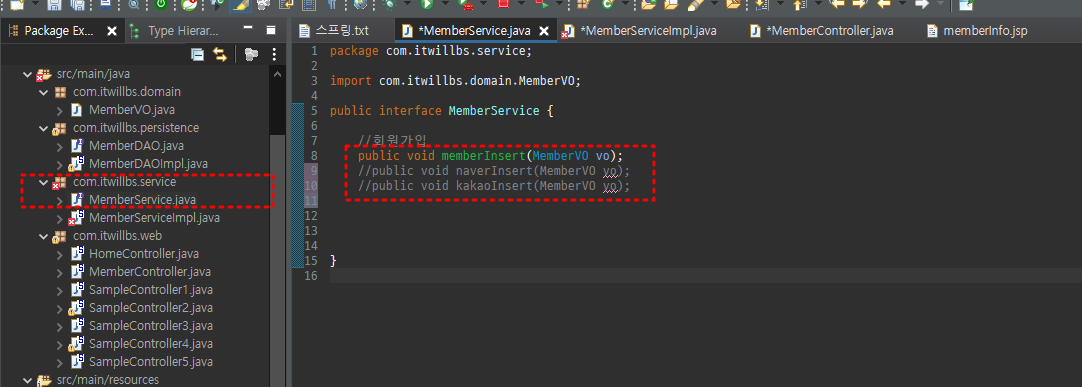This screenshot has height=387, width=1082.
Task: Click the Save toolbar icon
Action: tap(55, 5)
